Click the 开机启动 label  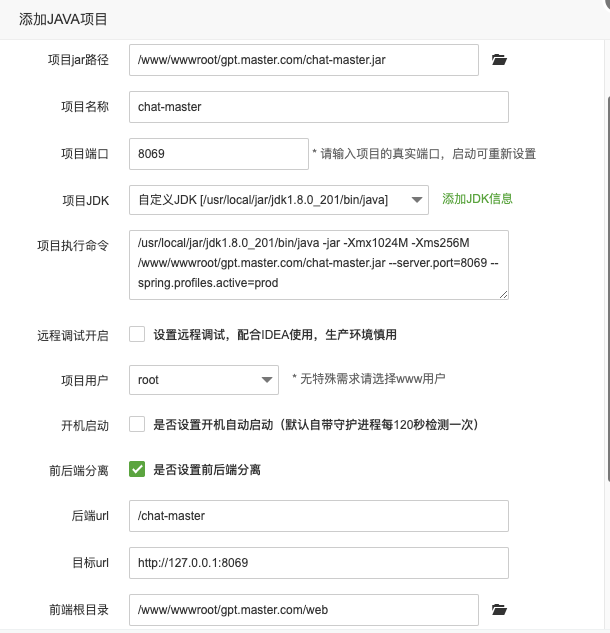point(85,425)
